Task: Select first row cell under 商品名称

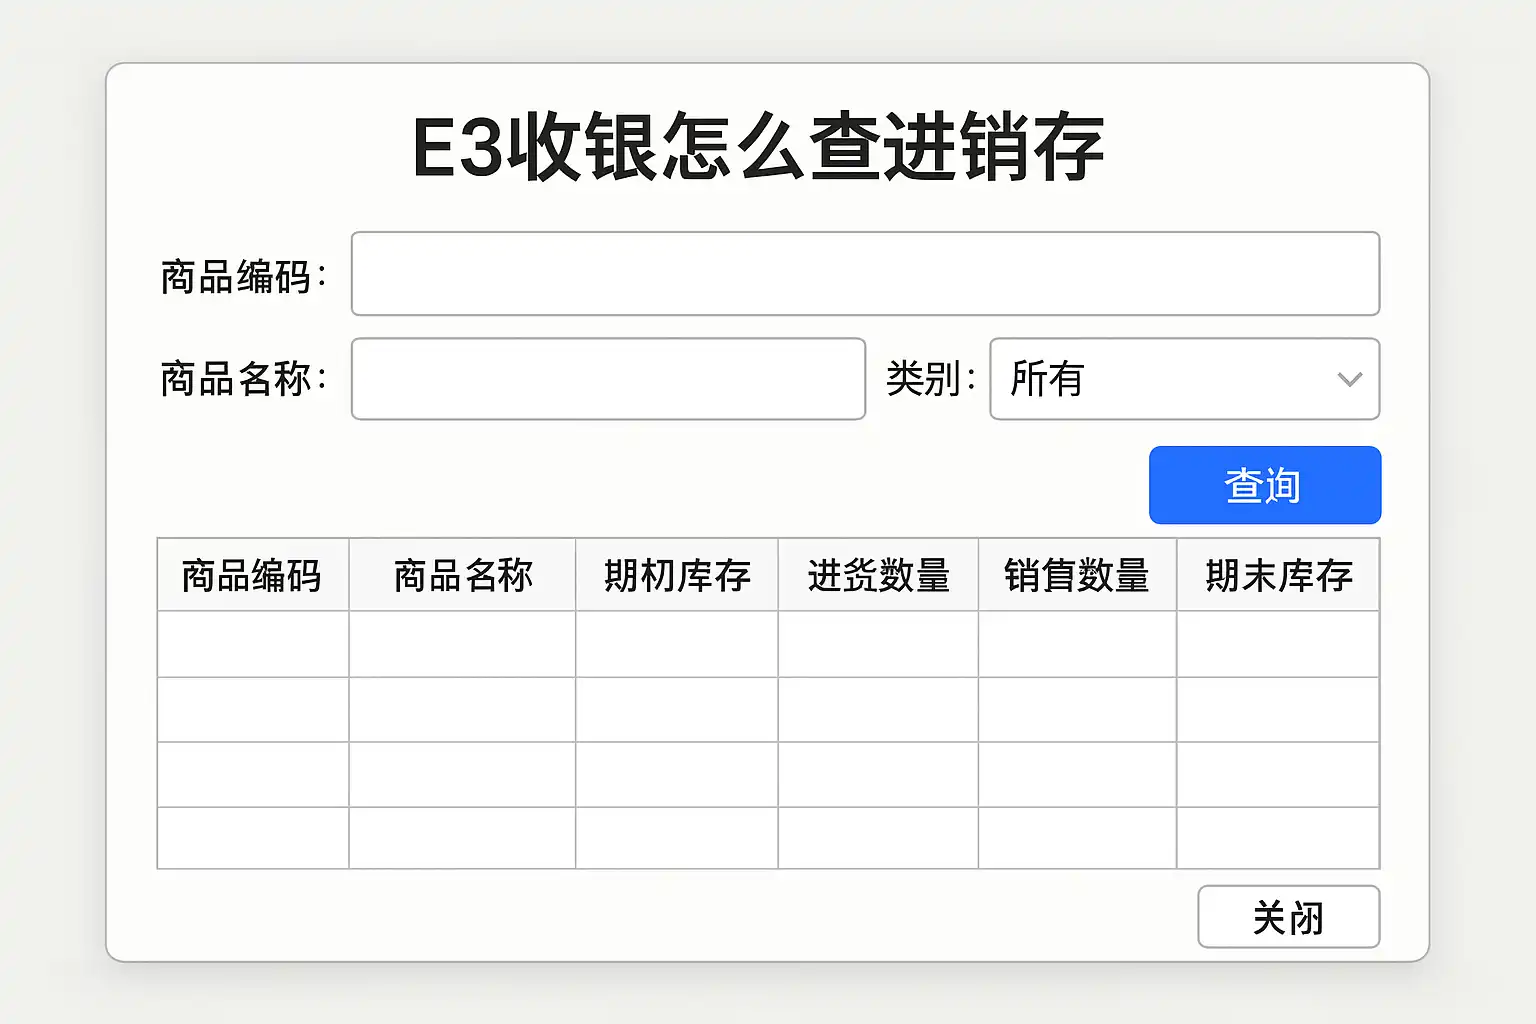Action: (x=462, y=644)
